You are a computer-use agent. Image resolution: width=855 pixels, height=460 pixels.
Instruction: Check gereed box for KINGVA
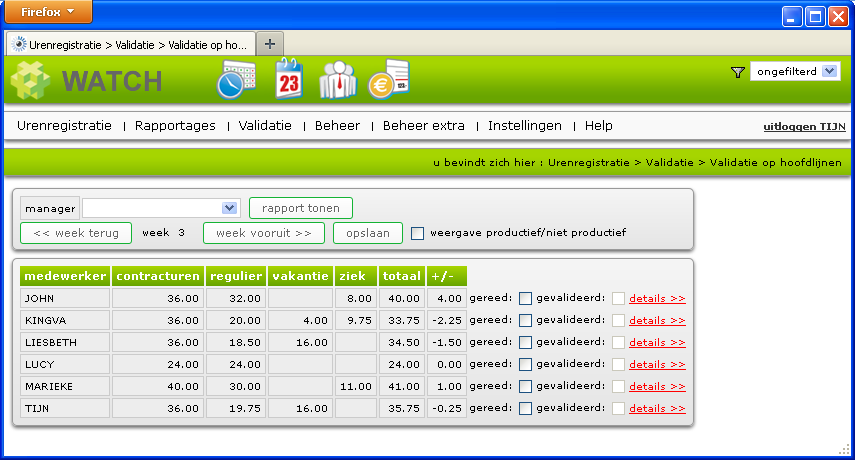[525, 320]
